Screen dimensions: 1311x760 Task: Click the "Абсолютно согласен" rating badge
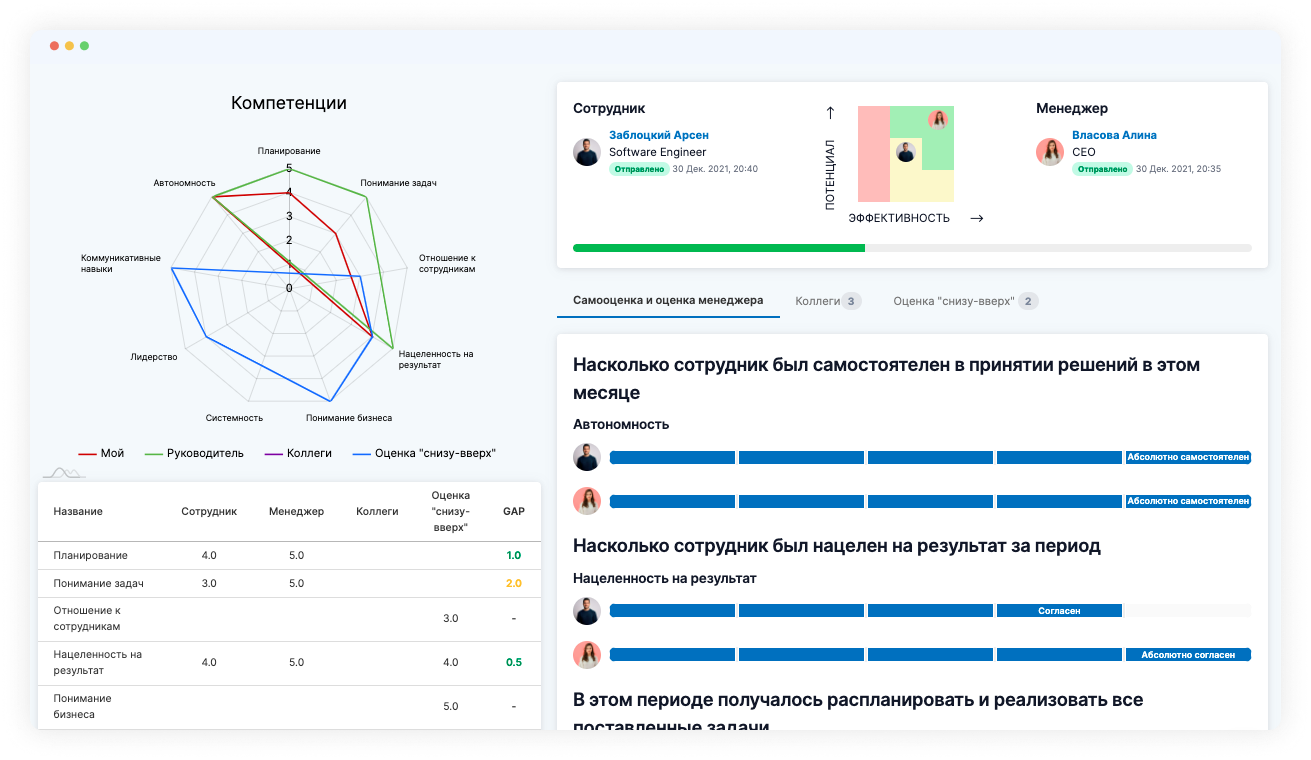tap(1188, 654)
